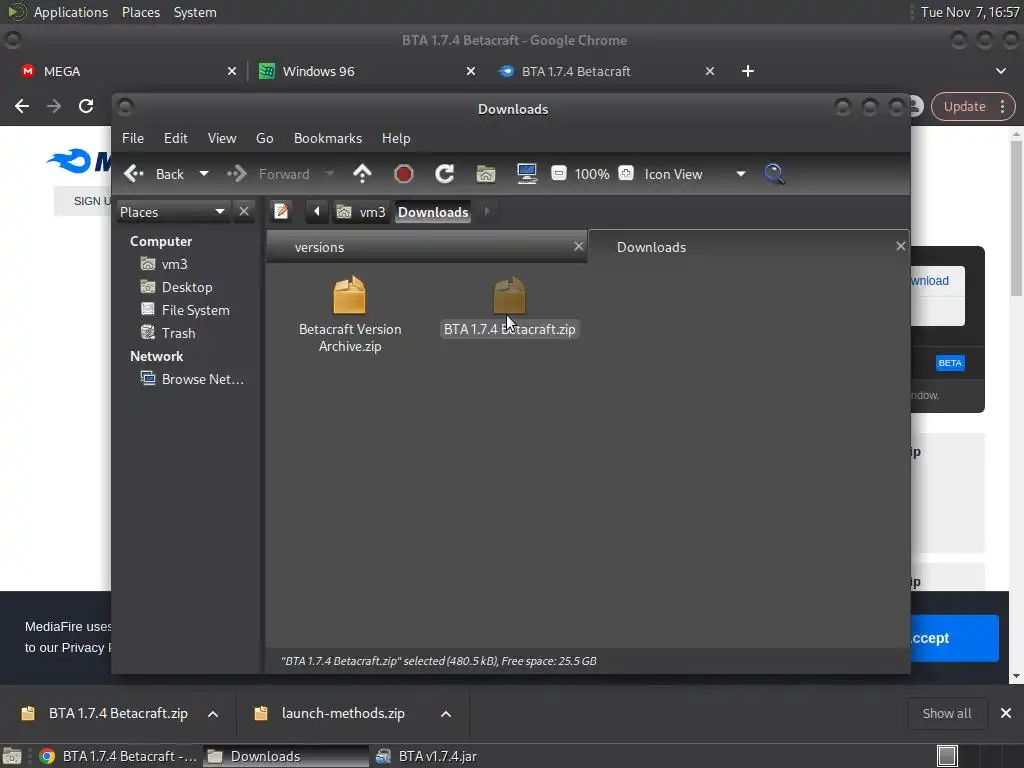Screen dimensions: 1024x768
Task: Open the Icon View mode dropdown
Action: click(695, 174)
